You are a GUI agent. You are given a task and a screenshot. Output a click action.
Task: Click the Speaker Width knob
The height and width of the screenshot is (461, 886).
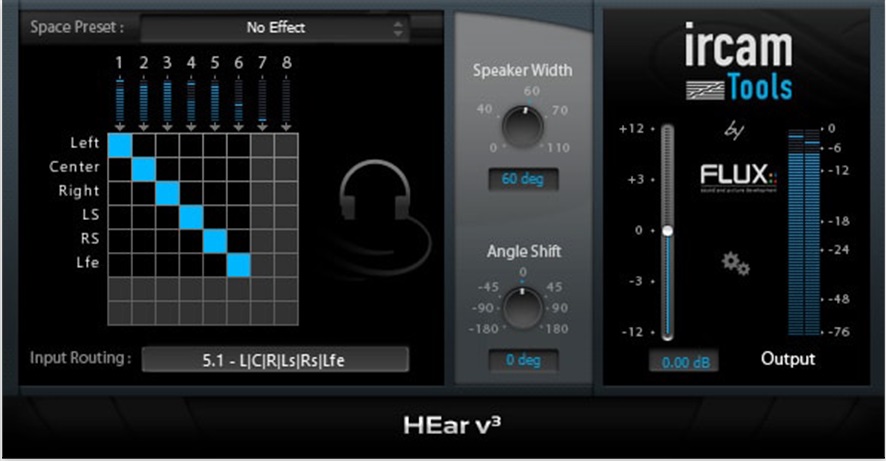523,126
